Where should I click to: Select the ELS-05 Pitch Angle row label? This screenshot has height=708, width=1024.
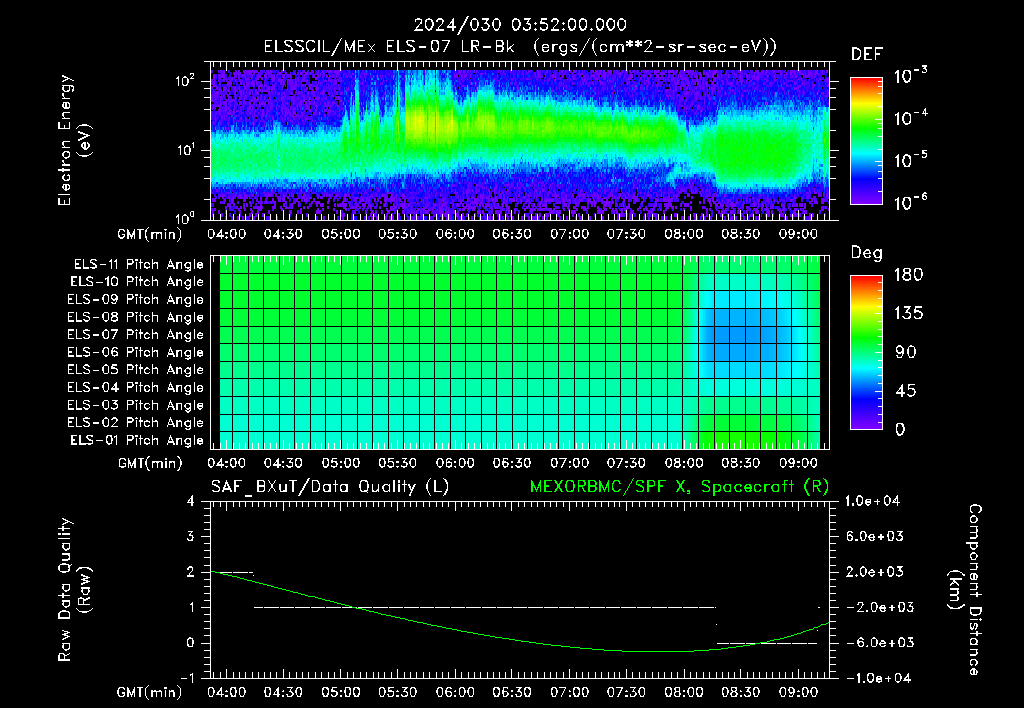click(135, 370)
